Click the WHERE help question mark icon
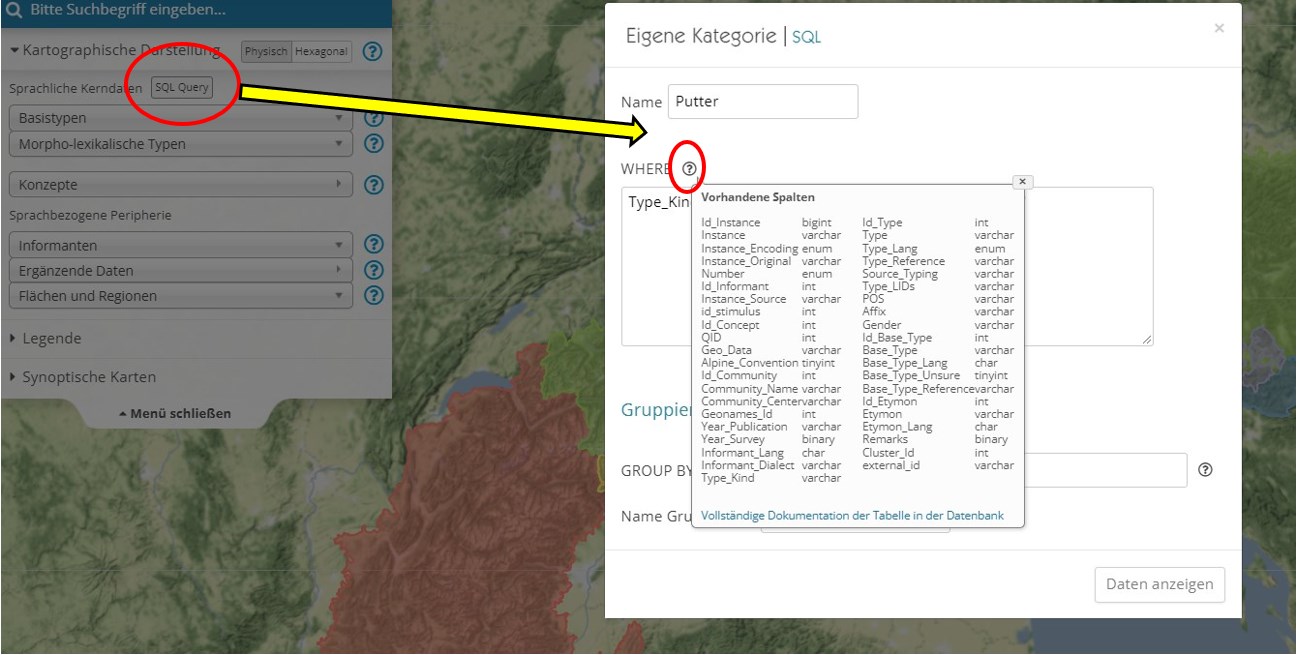The width and height of the screenshot is (1297, 655). [689, 169]
